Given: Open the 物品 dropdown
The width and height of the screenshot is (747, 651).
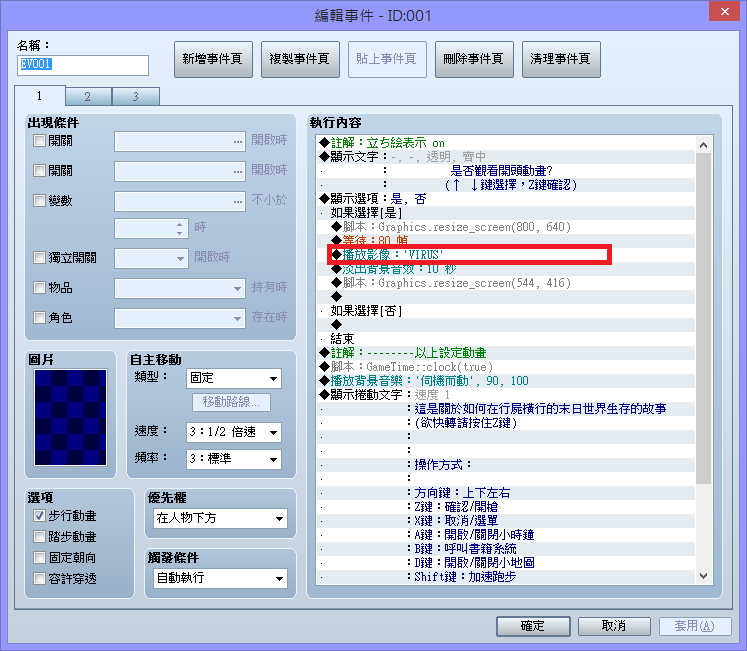Looking at the screenshot, I should coord(180,288).
